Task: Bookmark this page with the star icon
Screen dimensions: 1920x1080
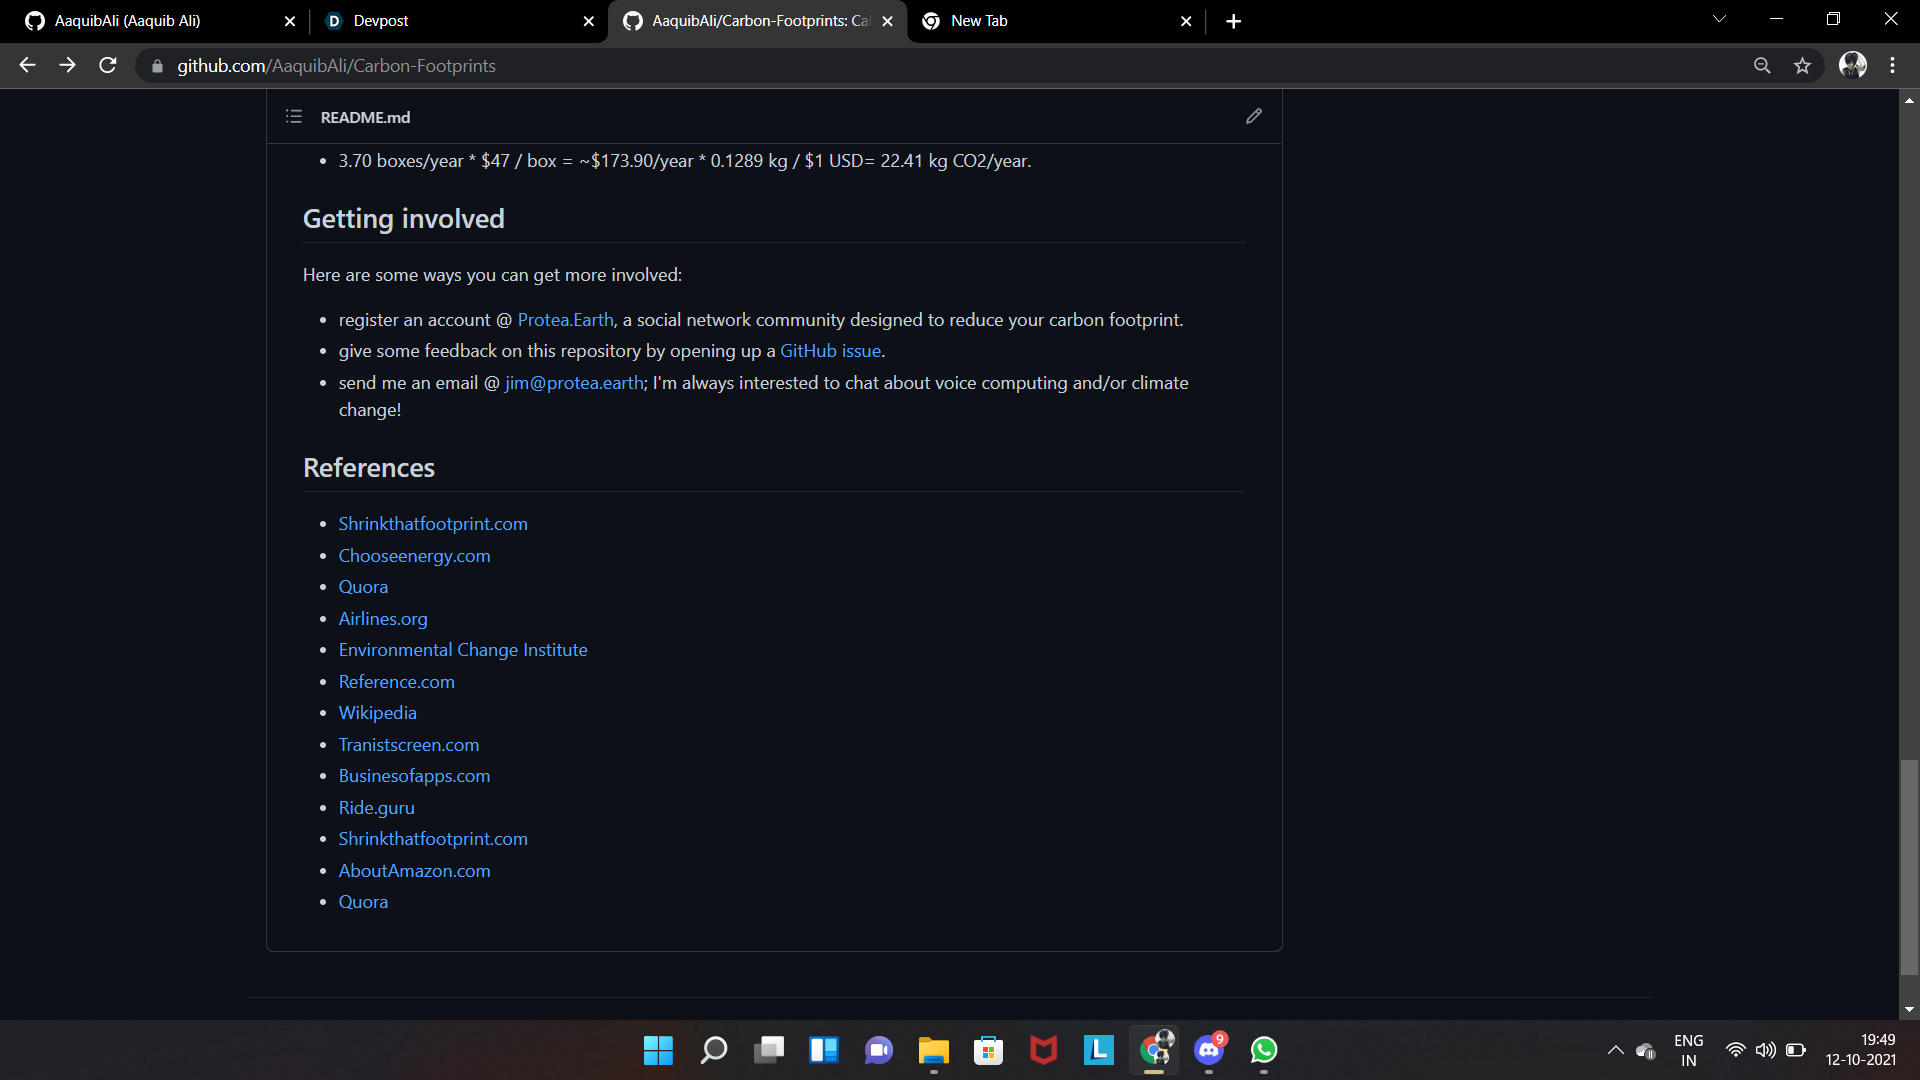Action: [x=1802, y=66]
